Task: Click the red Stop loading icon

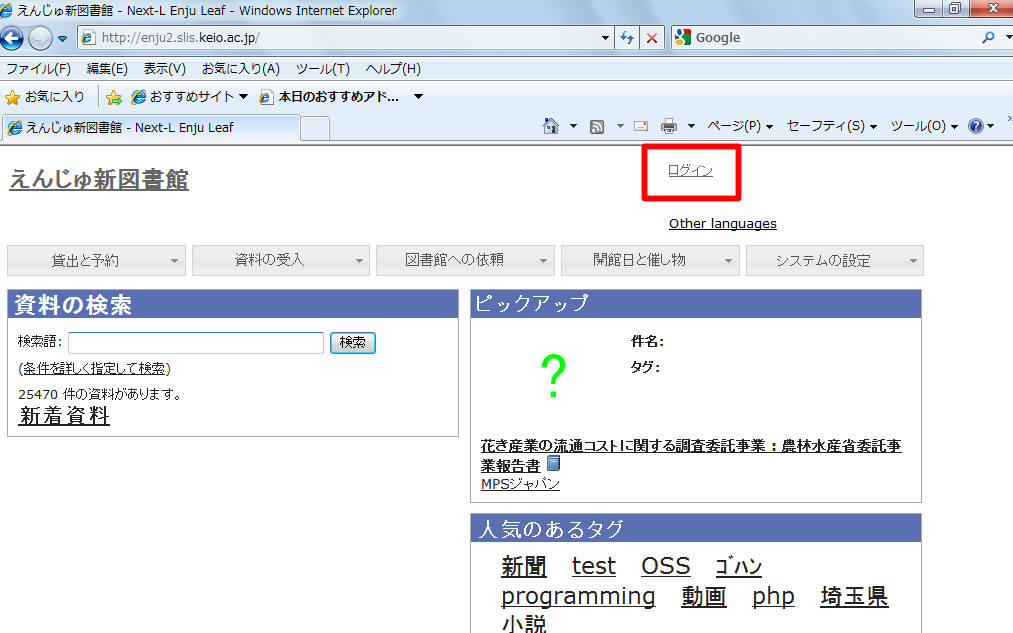Action: point(652,38)
